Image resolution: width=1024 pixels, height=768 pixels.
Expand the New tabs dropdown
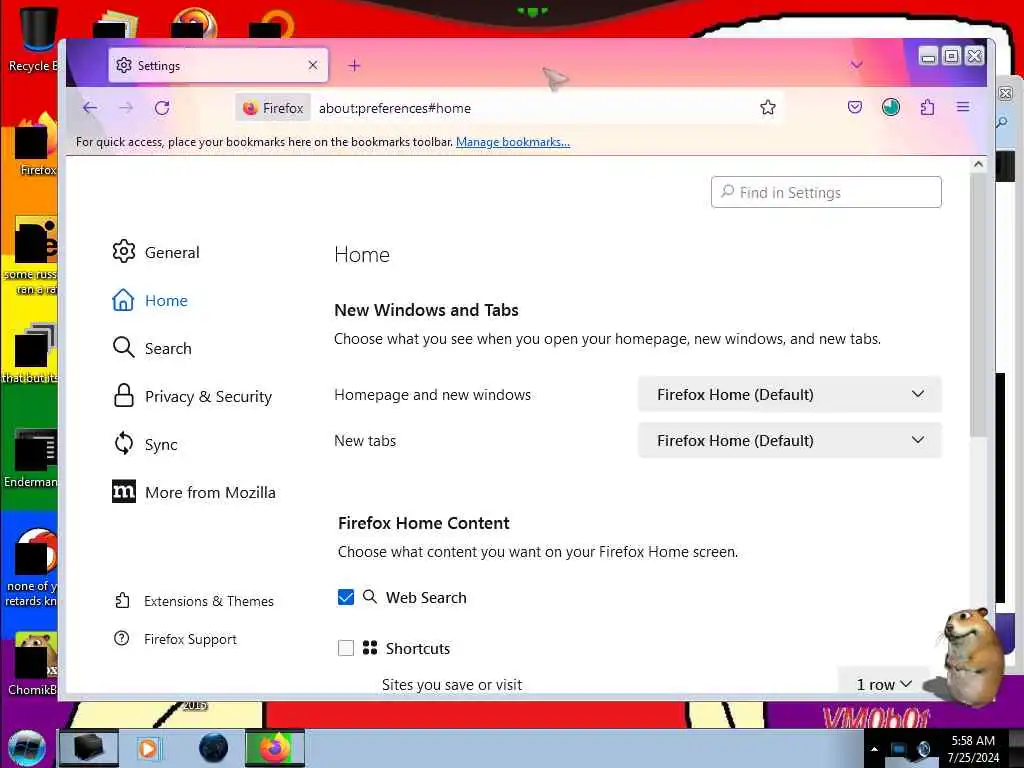(790, 440)
